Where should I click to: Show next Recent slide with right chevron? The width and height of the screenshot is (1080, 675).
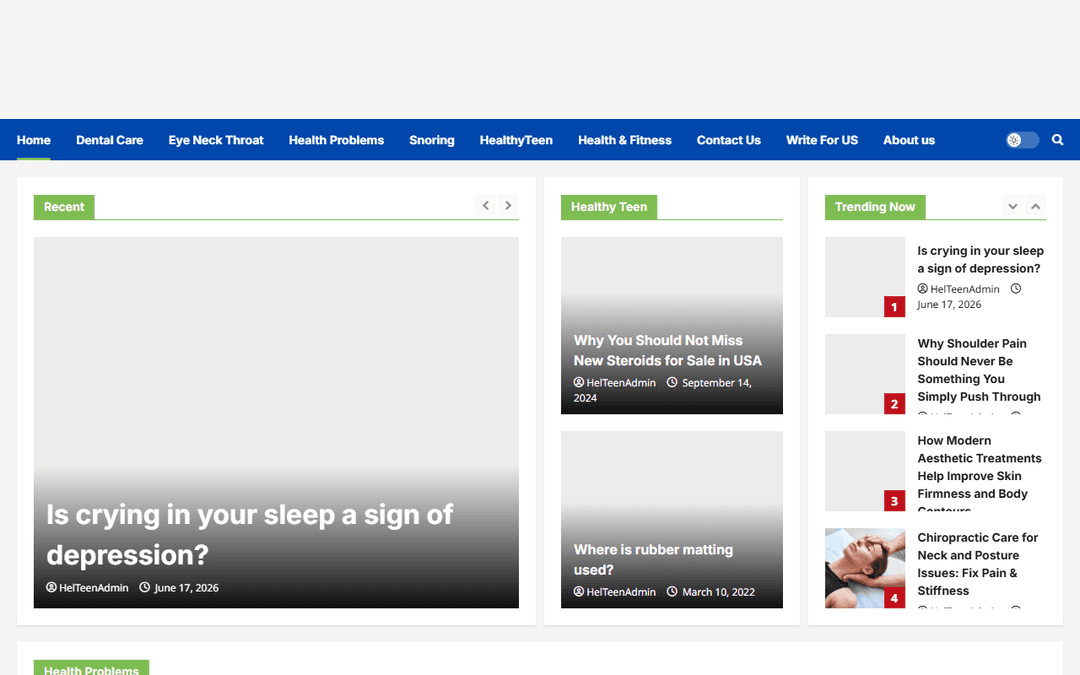click(x=508, y=205)
